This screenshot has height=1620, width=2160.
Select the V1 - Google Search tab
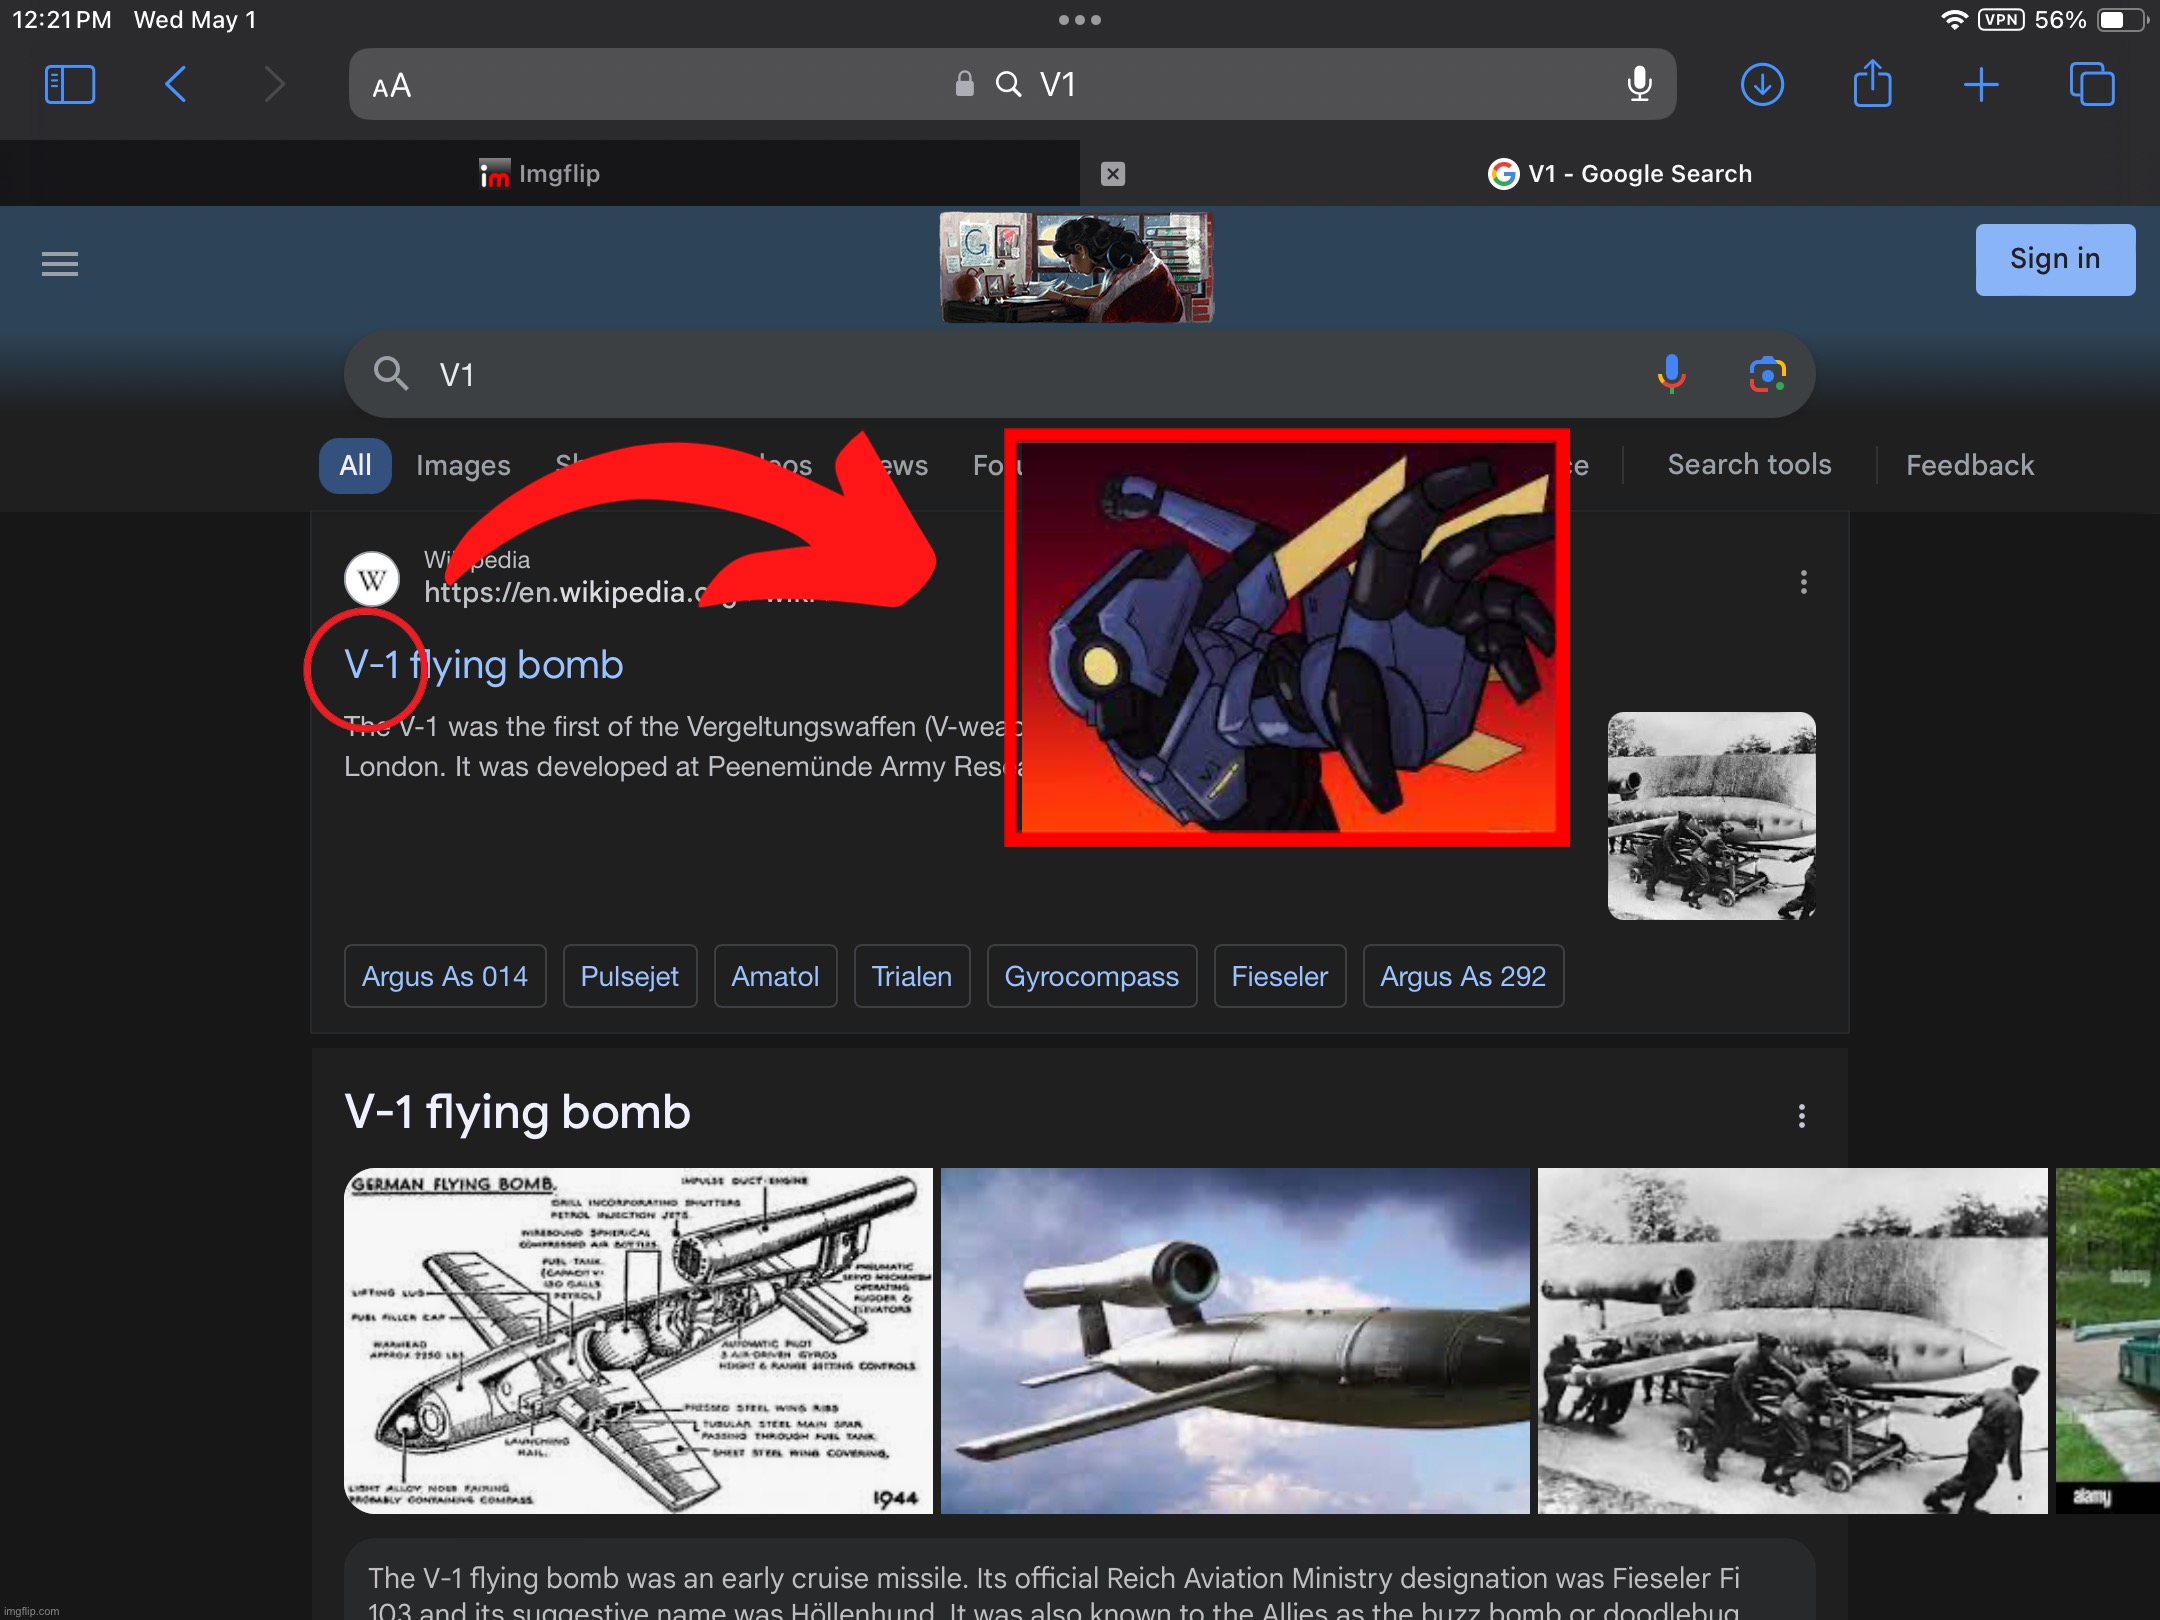click(1620, 174)
